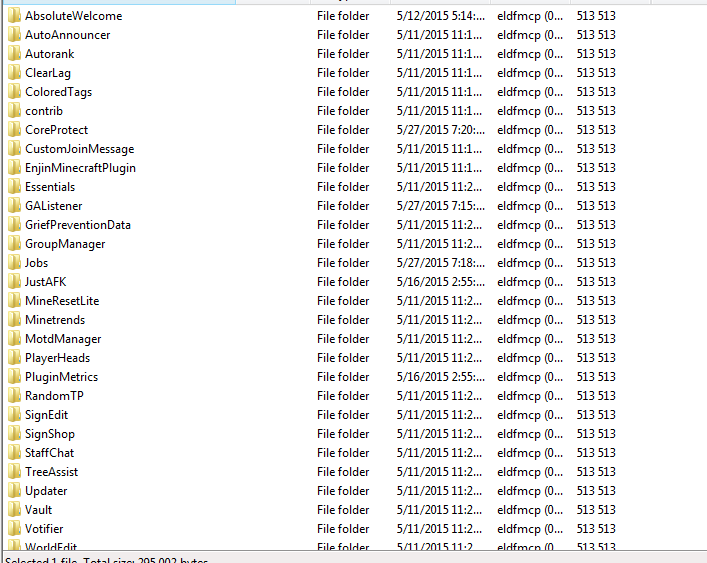Click the StaffChat folder icon
This screenshot has width=707, height=563.
(x=14, y=453)
